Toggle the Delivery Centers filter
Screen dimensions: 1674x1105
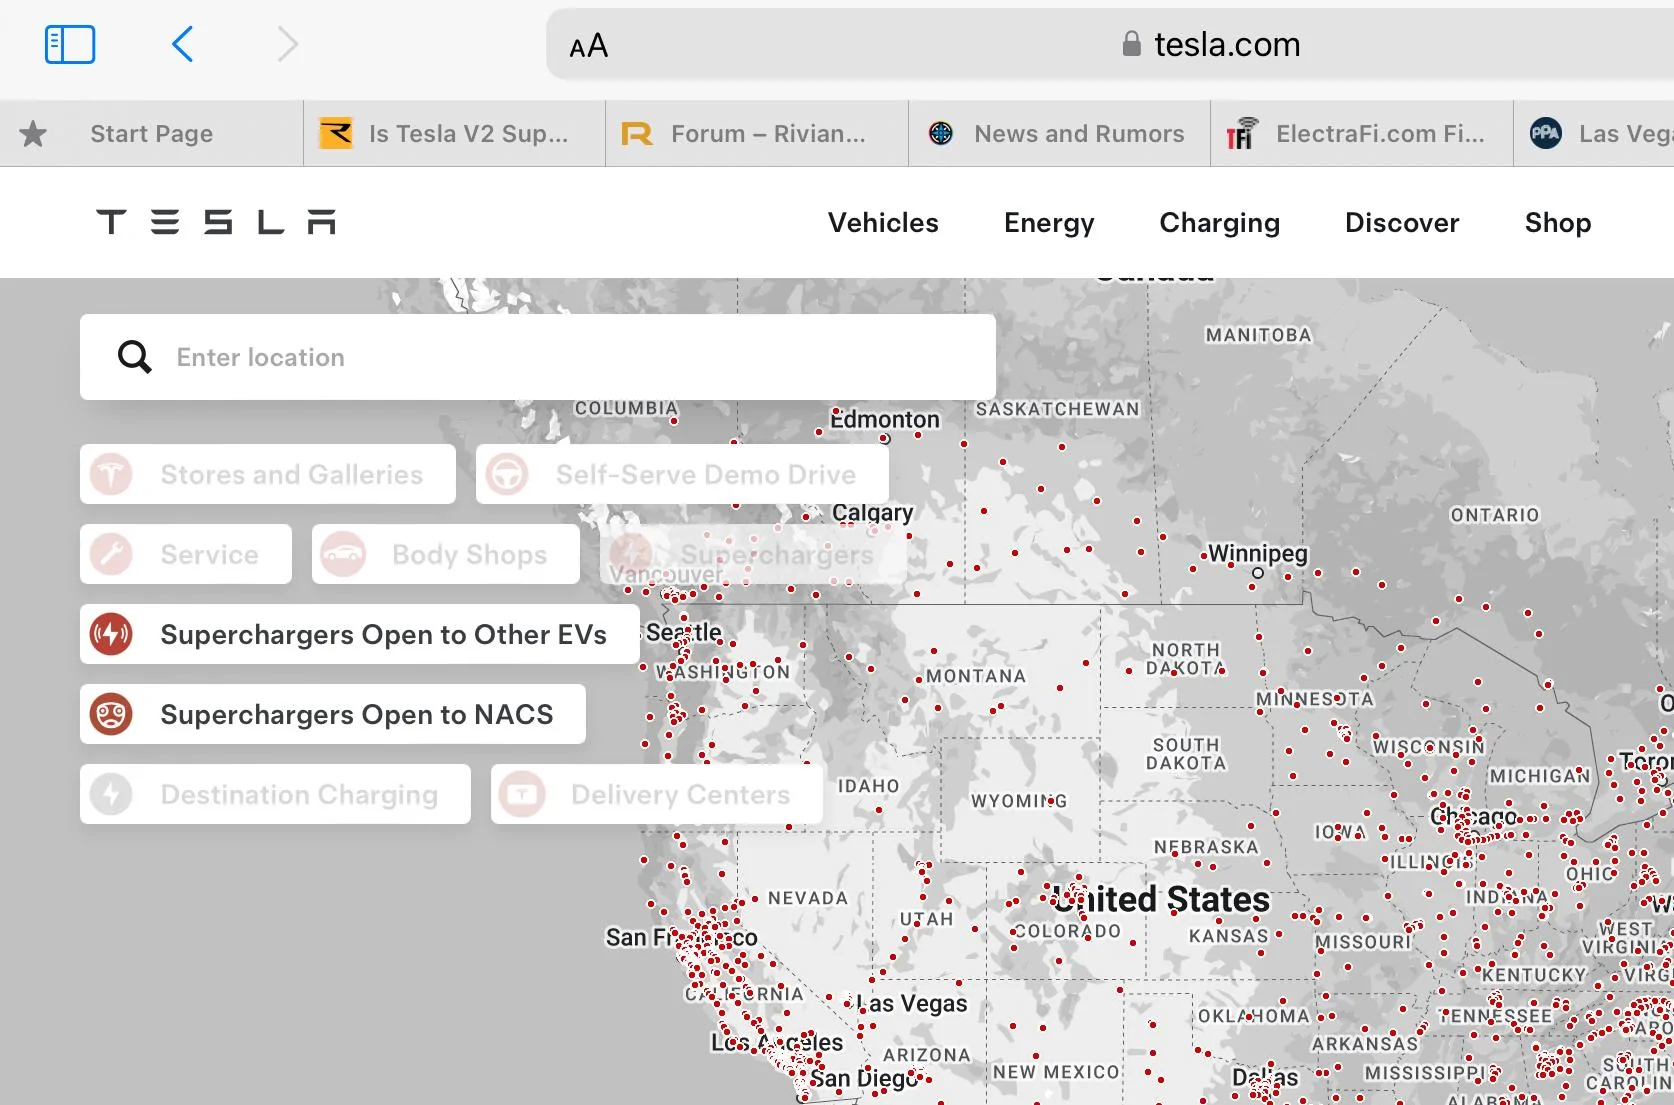click(x=657, y=794)
